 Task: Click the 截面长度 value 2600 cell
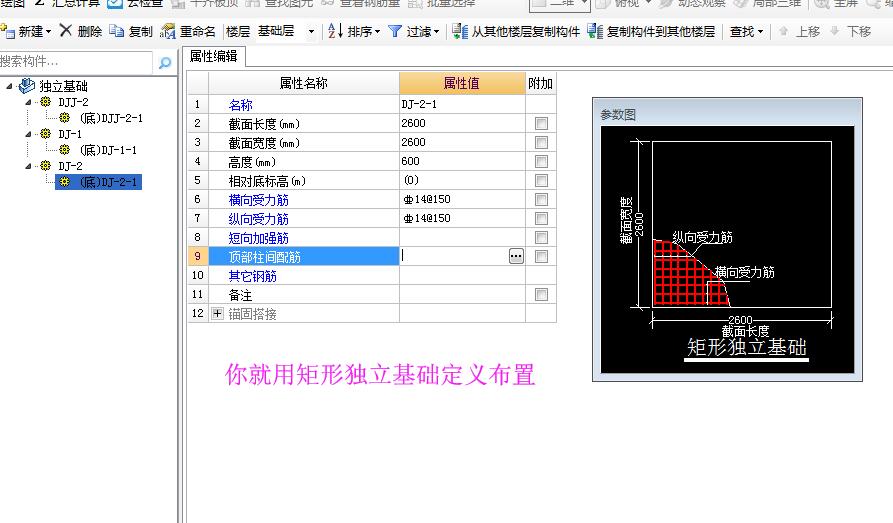[x=462, y=123]
